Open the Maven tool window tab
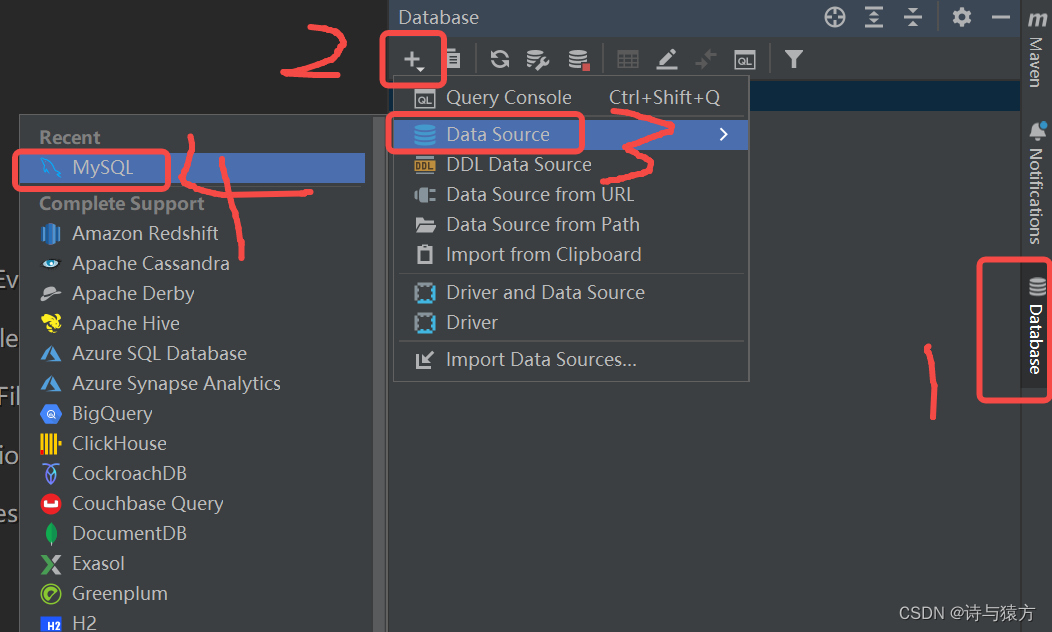This screenshot has width=1052, height=632. pos(1037,49)
